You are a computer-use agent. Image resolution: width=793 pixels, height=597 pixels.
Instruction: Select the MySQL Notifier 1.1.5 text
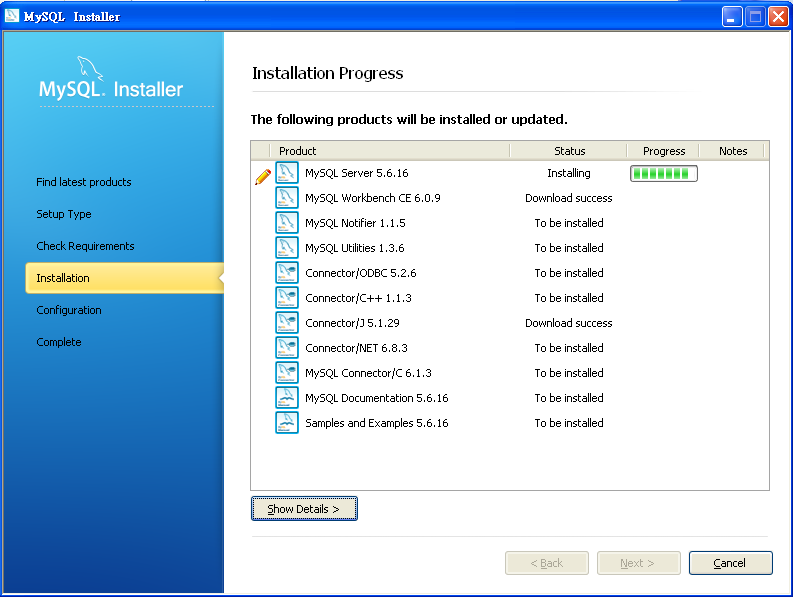click(355, 223)
